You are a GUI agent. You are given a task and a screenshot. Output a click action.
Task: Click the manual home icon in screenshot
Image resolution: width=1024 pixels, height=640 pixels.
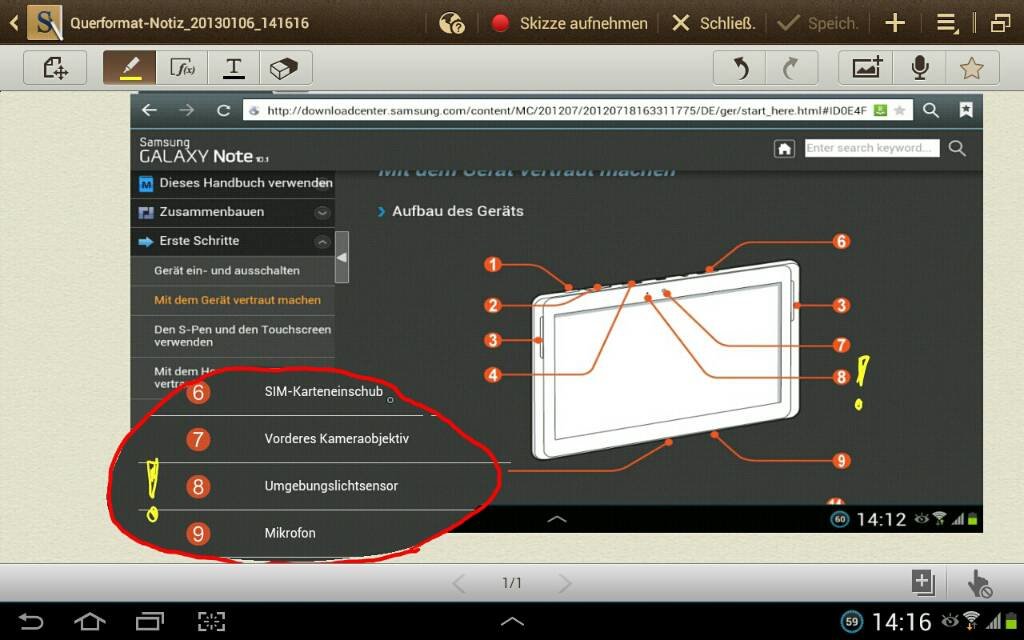(784, 149)
